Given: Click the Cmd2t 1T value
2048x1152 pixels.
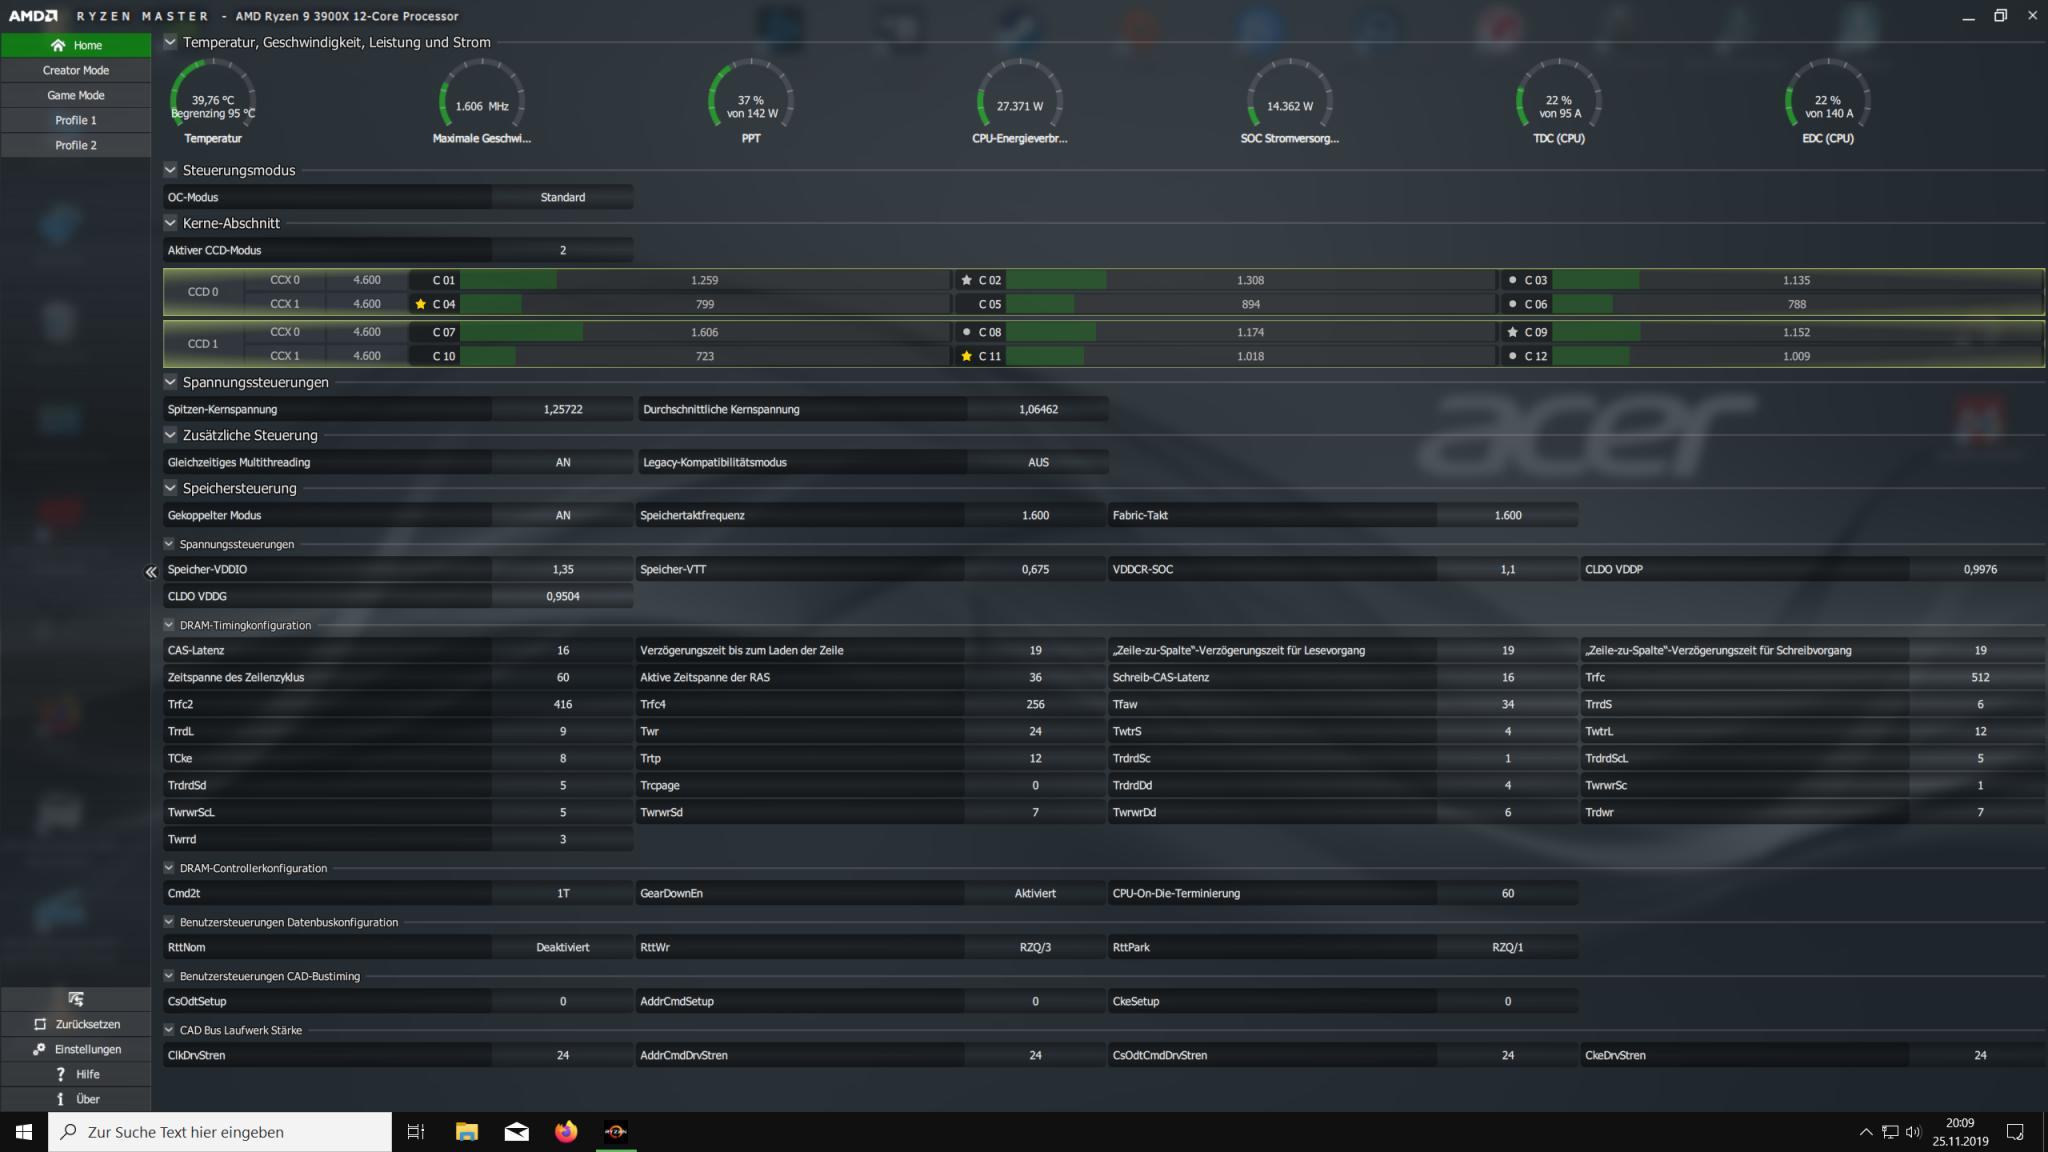Looking at the screenshot, I should [x=562, y=893].
